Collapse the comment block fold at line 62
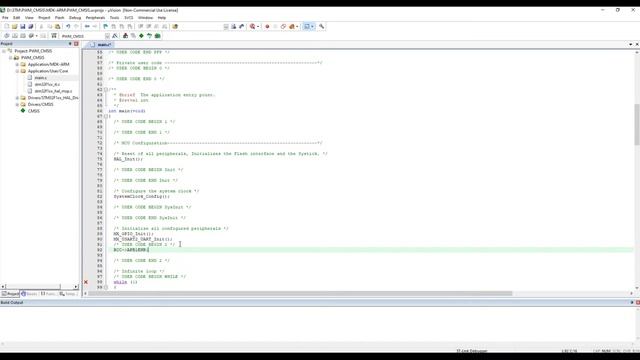This screenshot has width=640, height=360. click(106, 89)
